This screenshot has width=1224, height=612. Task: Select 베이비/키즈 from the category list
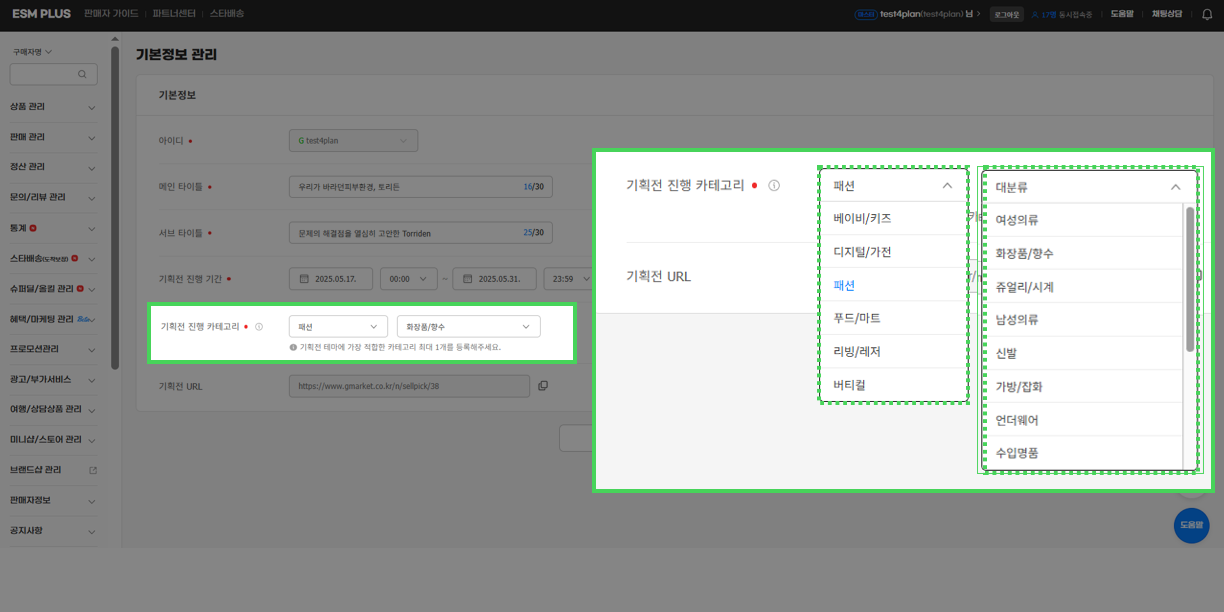[x=893, y=218]
